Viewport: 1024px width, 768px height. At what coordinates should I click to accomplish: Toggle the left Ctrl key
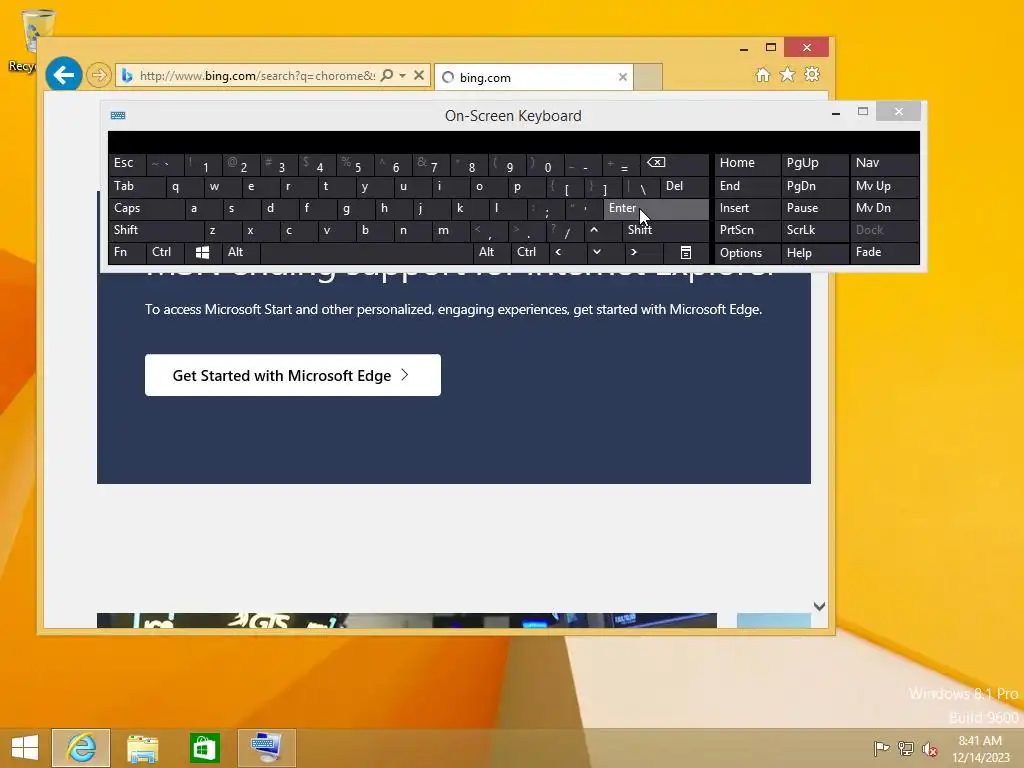[165, 252]
